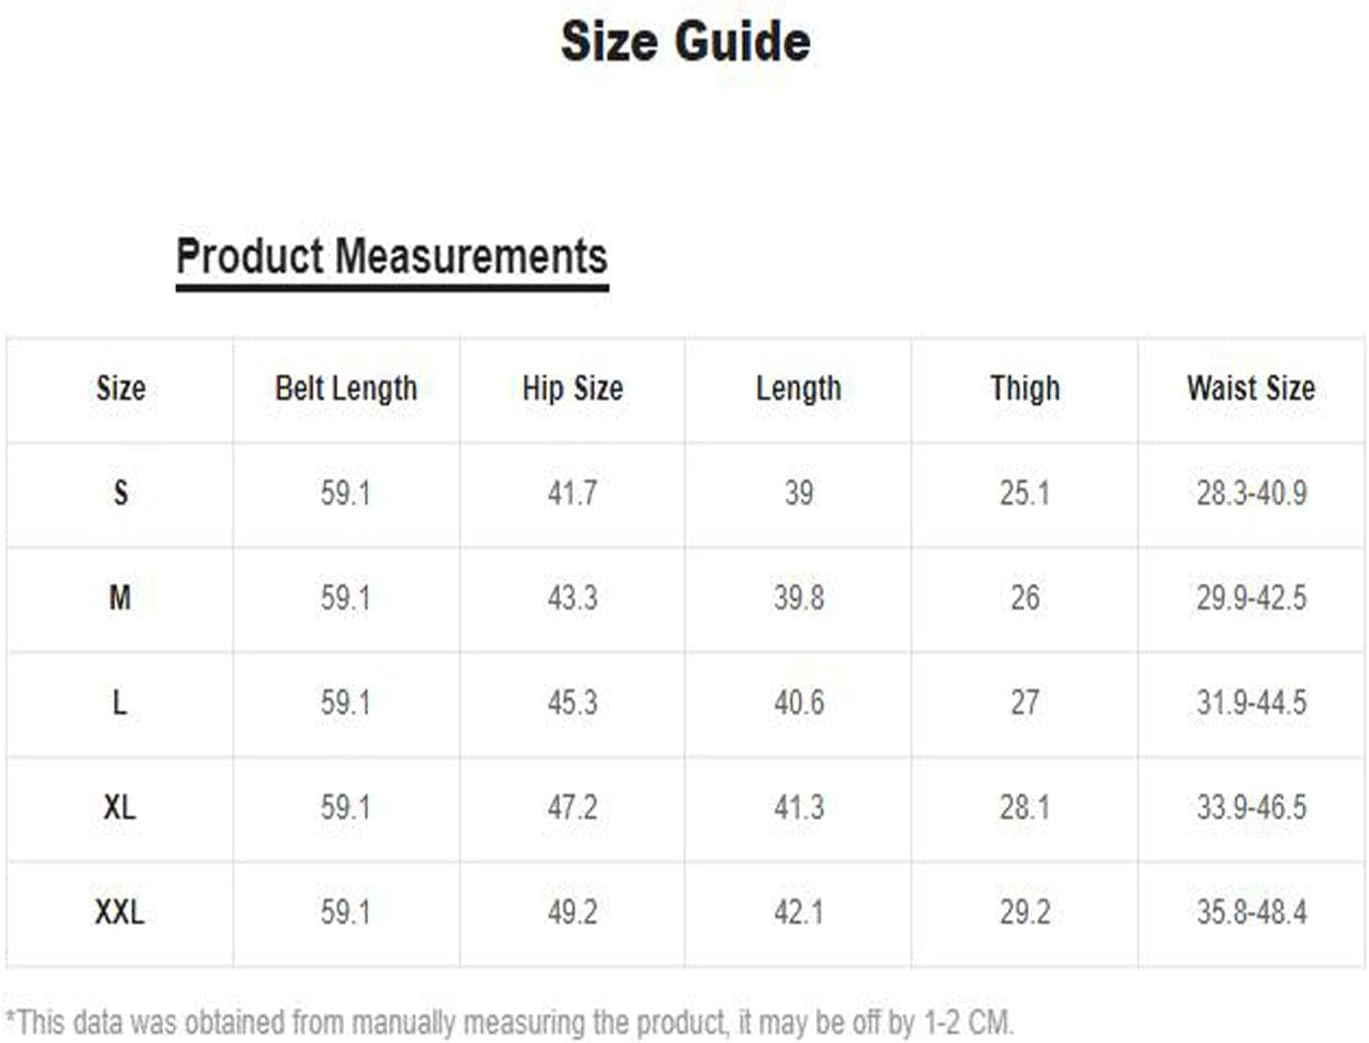Click the Waist Size column header
The image size is (1369, 1043).
pos(1251,388)
